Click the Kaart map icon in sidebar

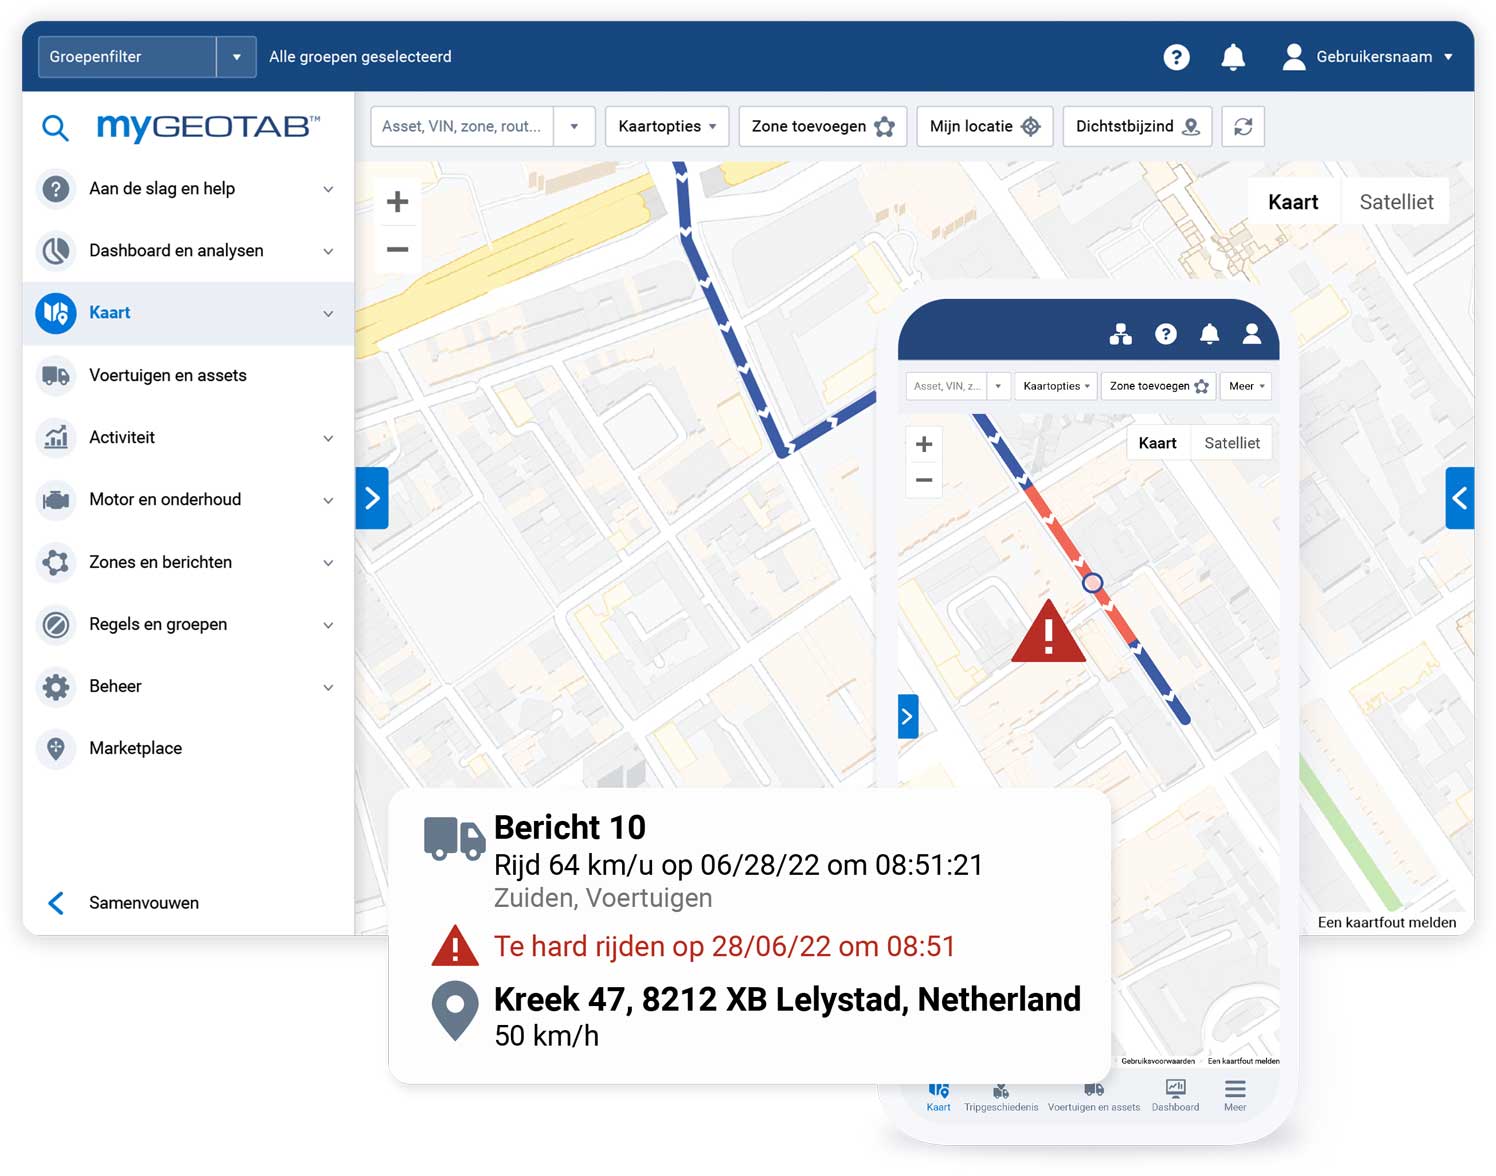(x=56, y=313)
